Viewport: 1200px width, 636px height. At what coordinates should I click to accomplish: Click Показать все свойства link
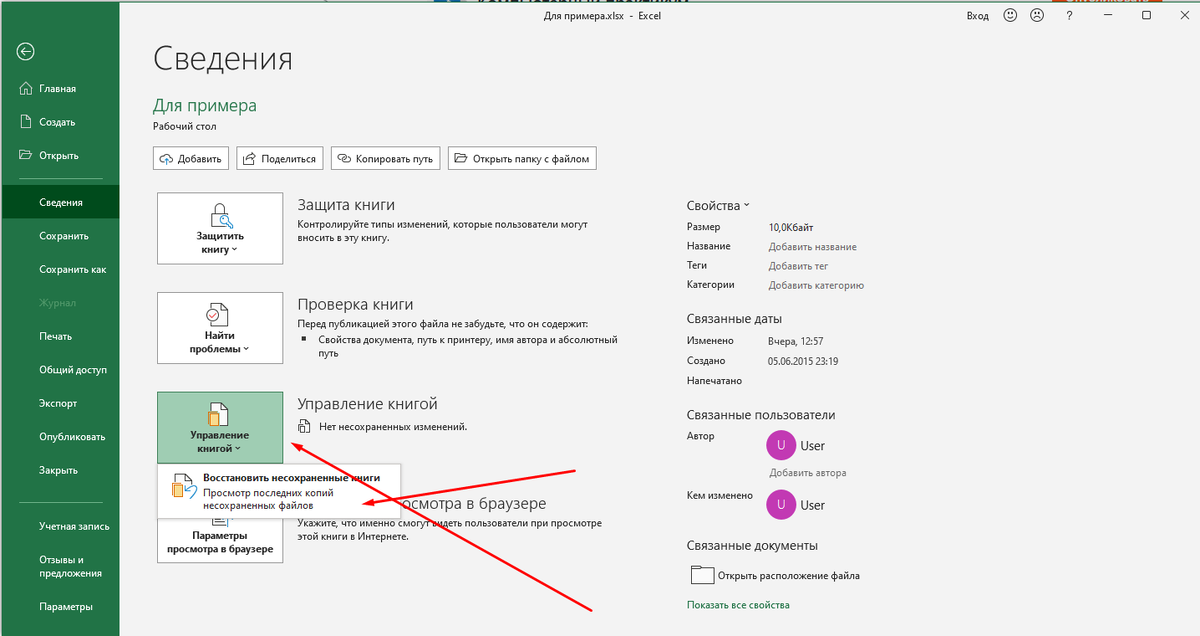click(738, 605)
